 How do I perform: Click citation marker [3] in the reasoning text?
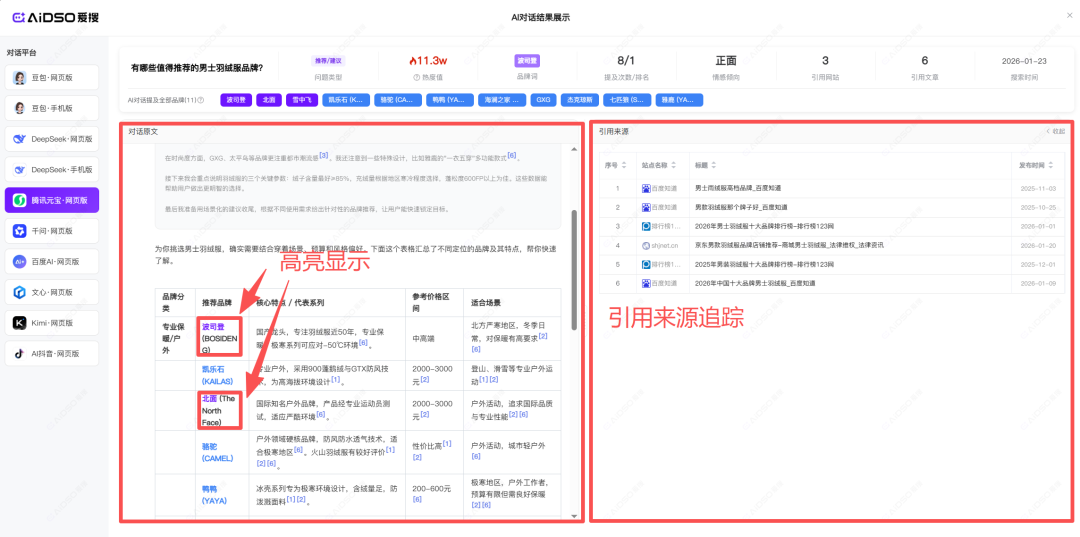tap(324, 155)
